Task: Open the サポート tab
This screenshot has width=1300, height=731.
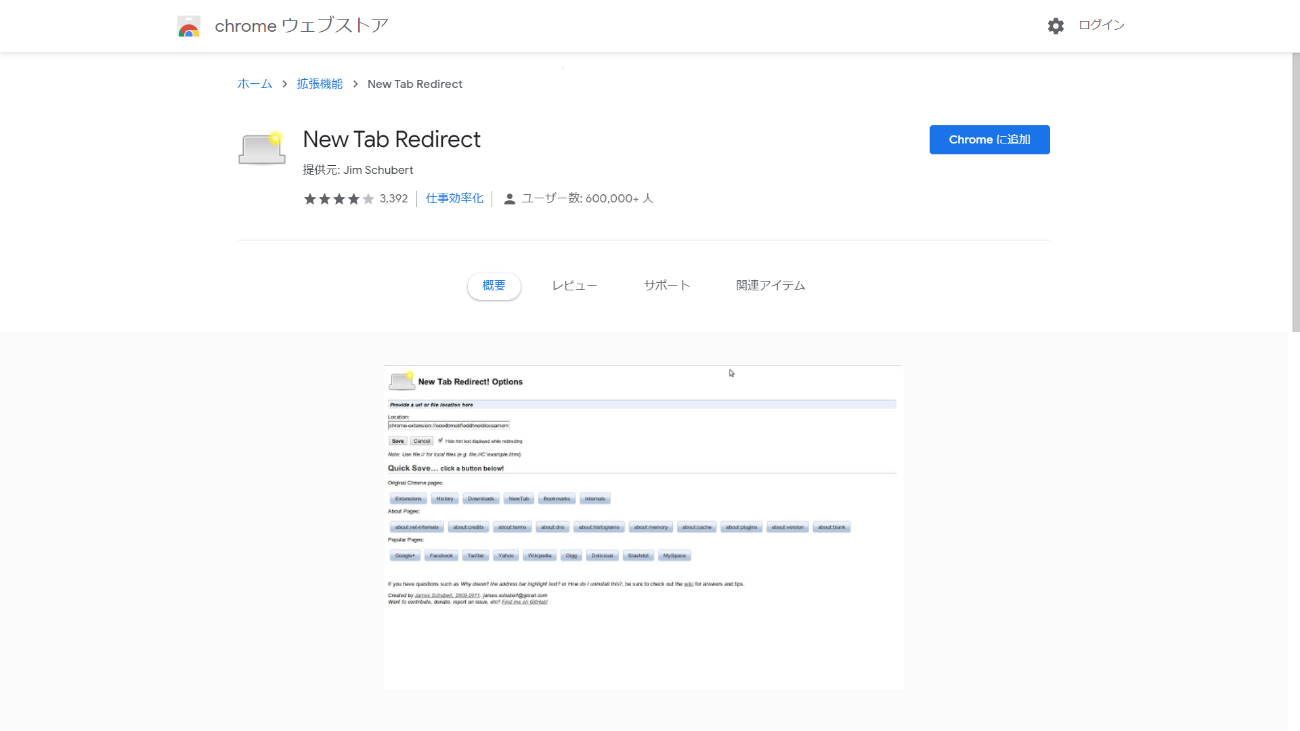Action: point(667,285)
